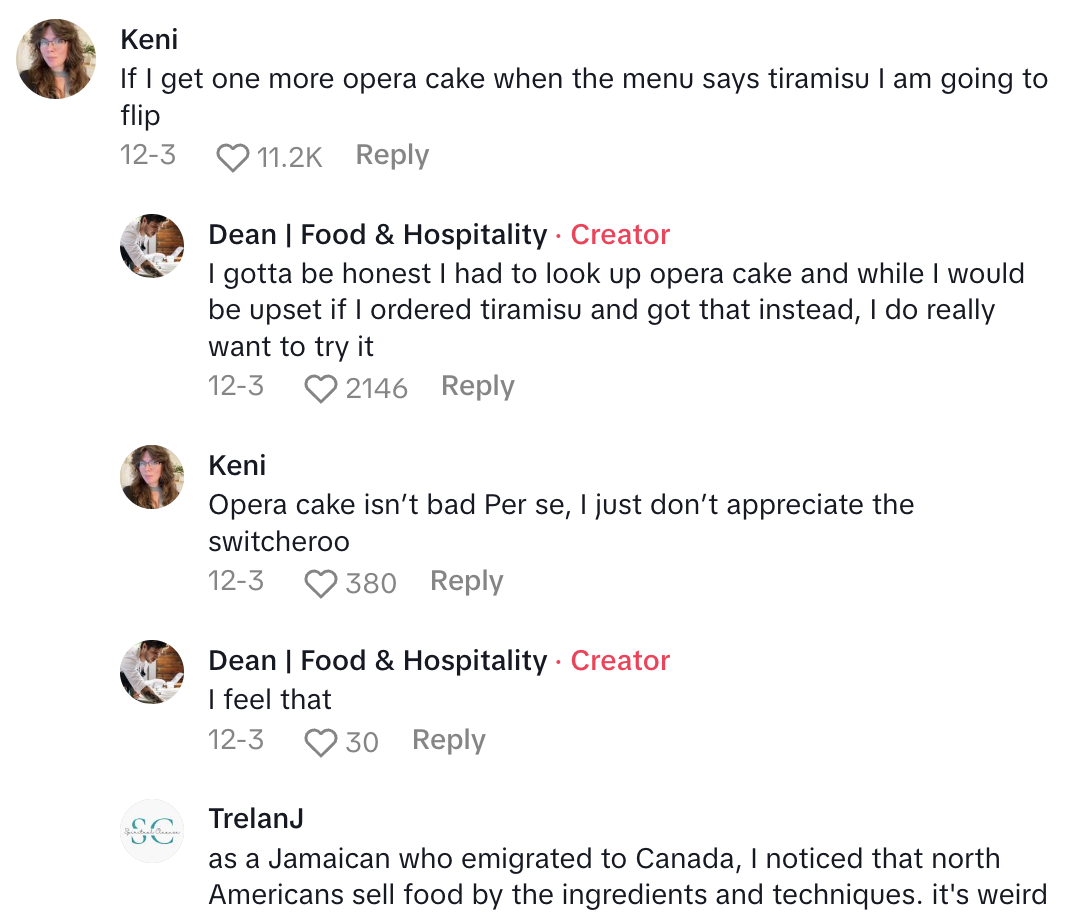The image size is (1086, 918).
Task: Like Dean's reply about looking up opera cake
Action: pyautogui.click(x=321, y=388)
